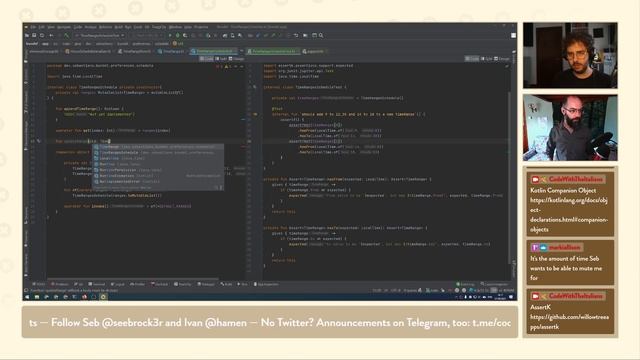
Task: Open the AssertK GitHub link in chat
Action: 569,322
